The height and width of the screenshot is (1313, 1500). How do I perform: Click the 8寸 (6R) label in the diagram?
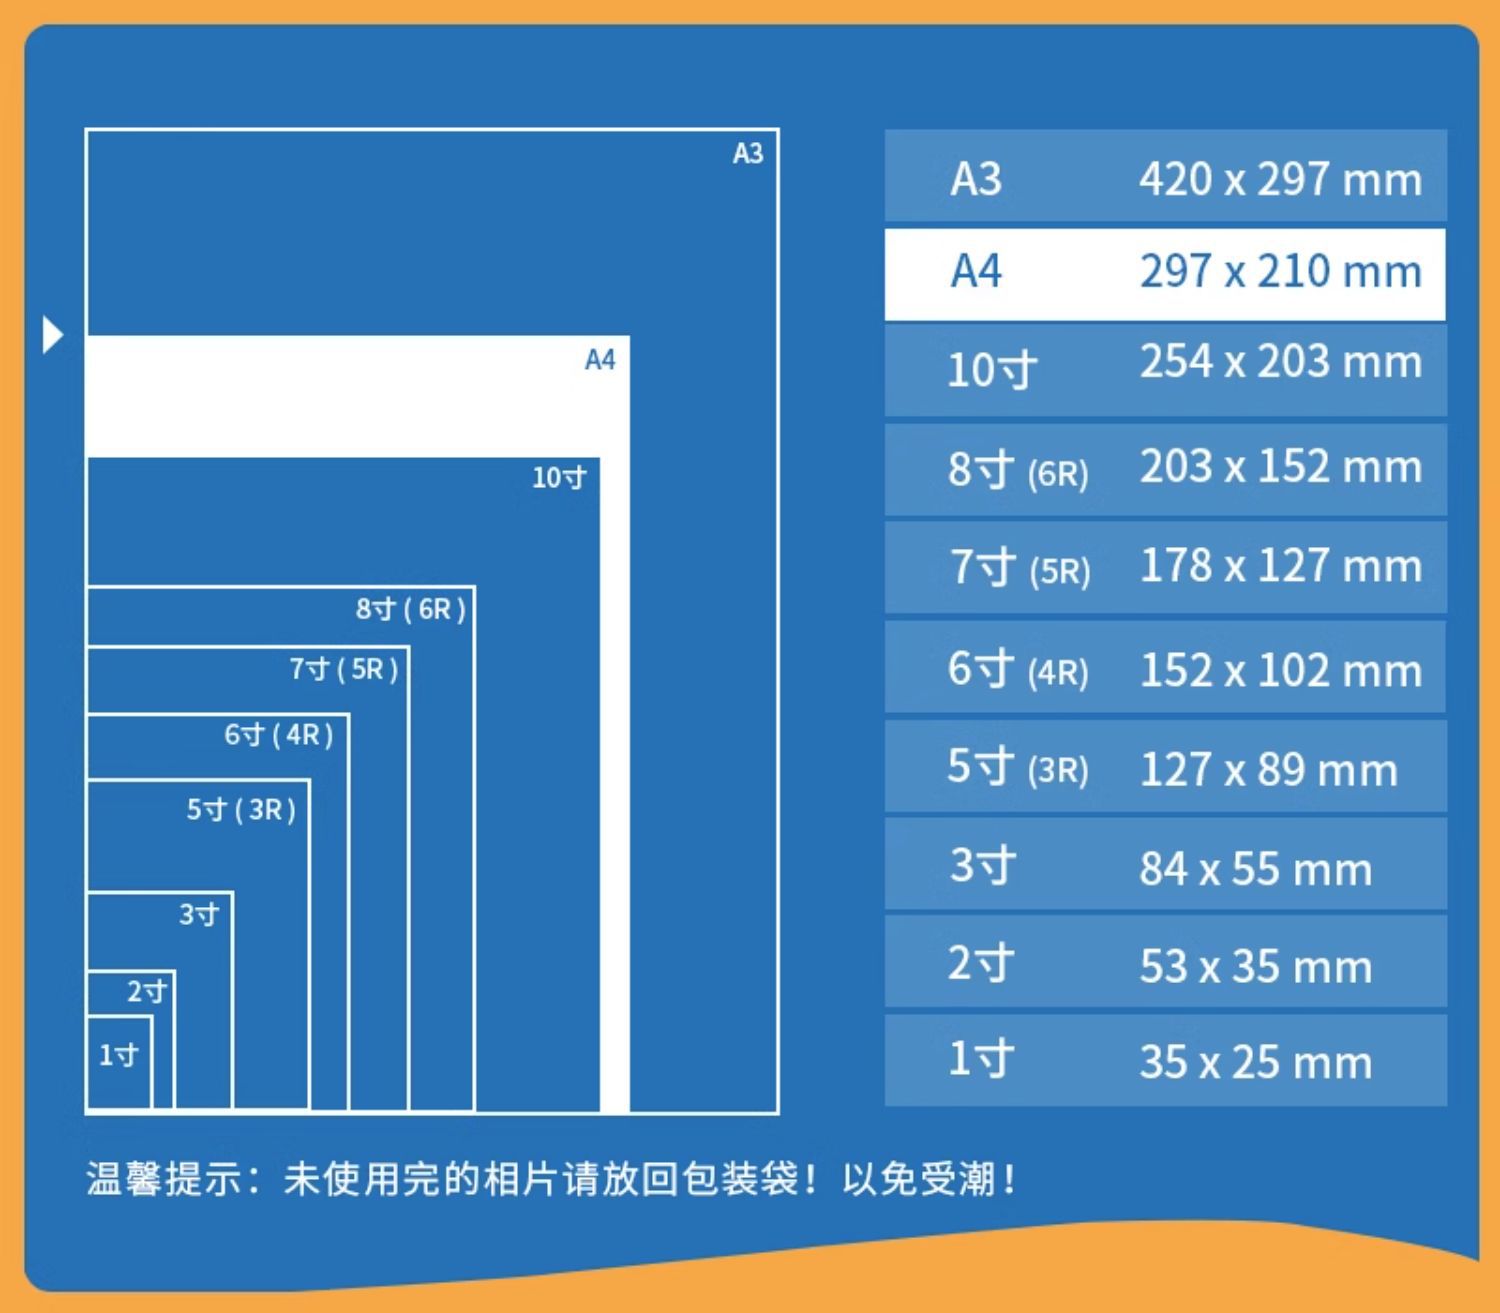411,609
